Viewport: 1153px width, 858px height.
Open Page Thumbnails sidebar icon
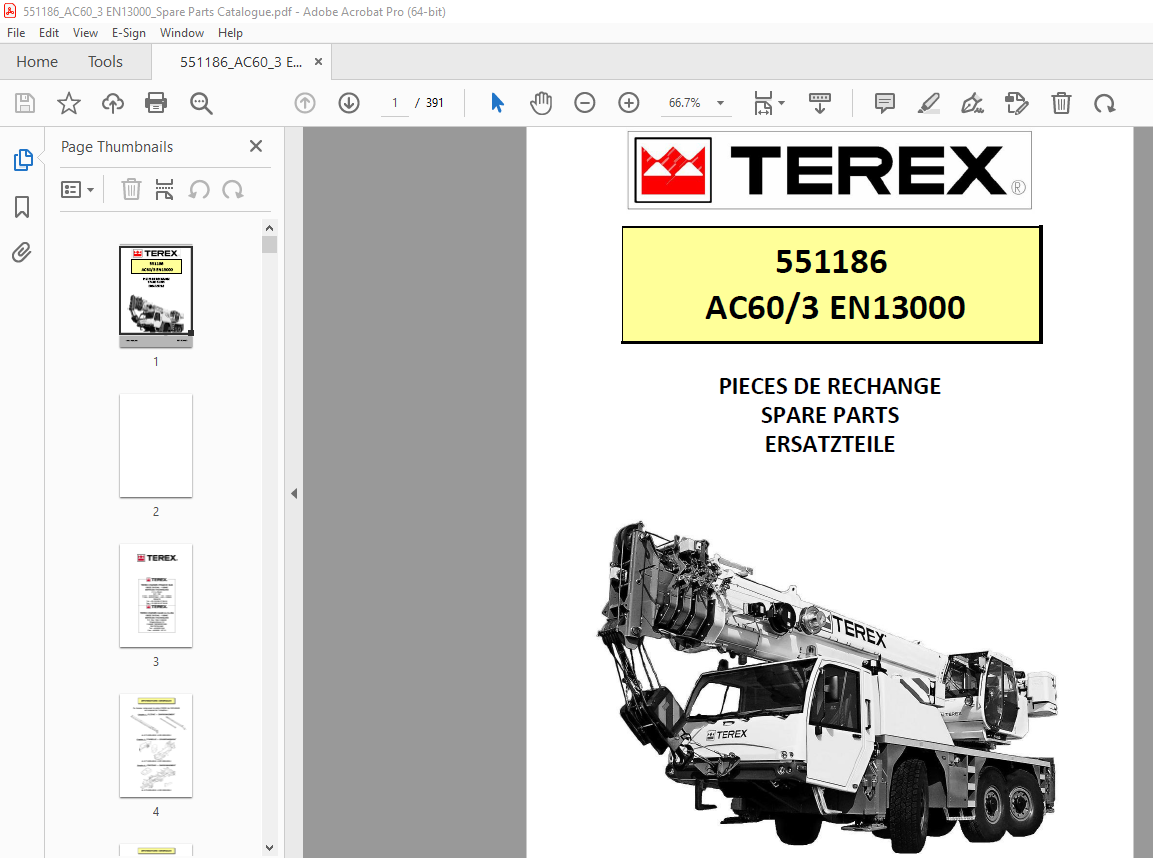pyautogui.click(x=23, y=160)
